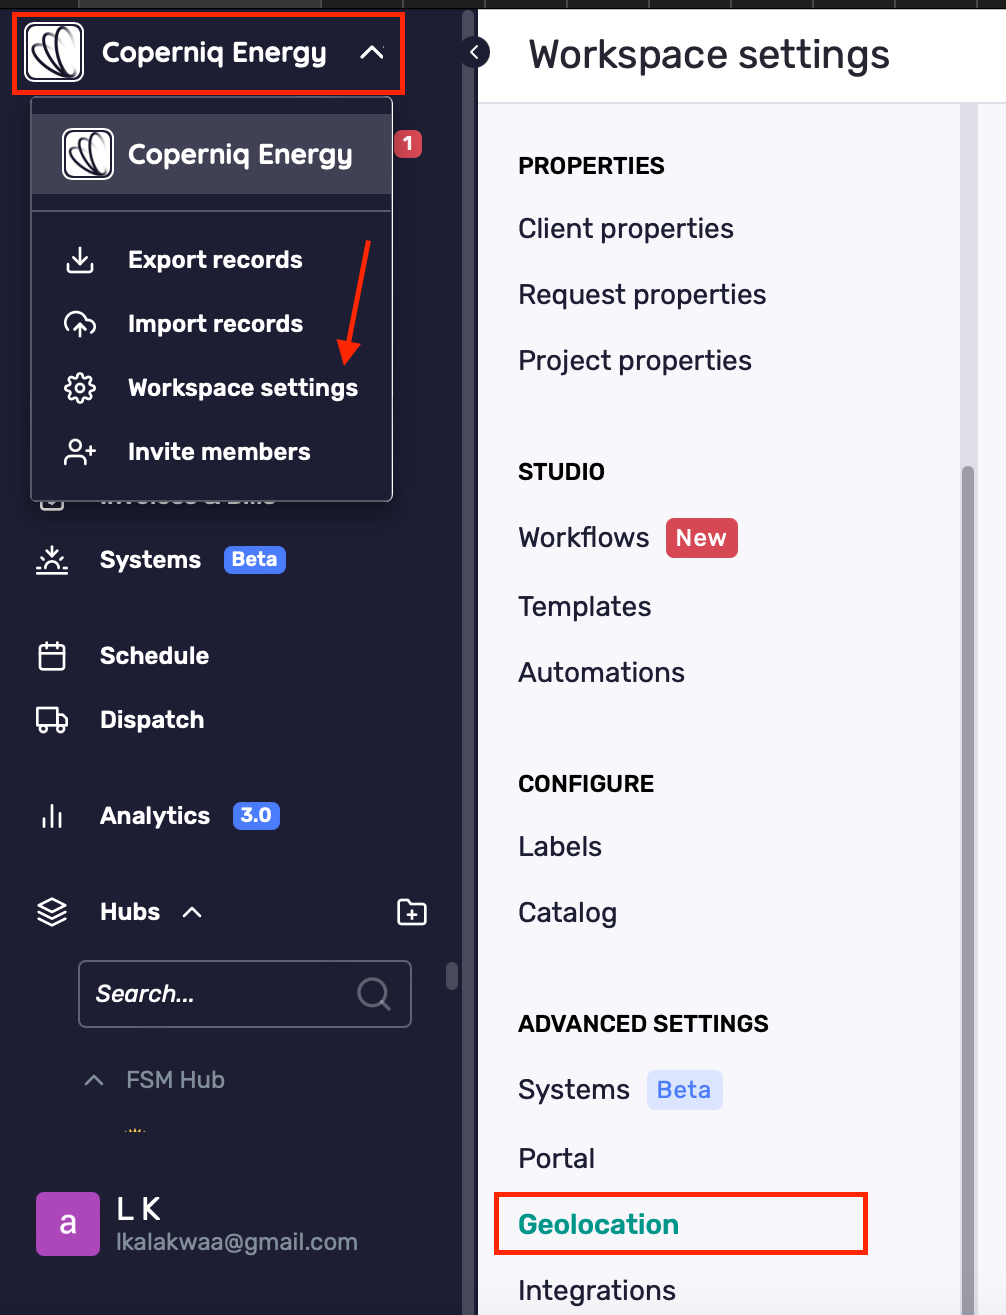The height and width of the screenshot is (1315, 1006).
Task: Click the Workspace settings gear icon
Action: click(80, 388)
